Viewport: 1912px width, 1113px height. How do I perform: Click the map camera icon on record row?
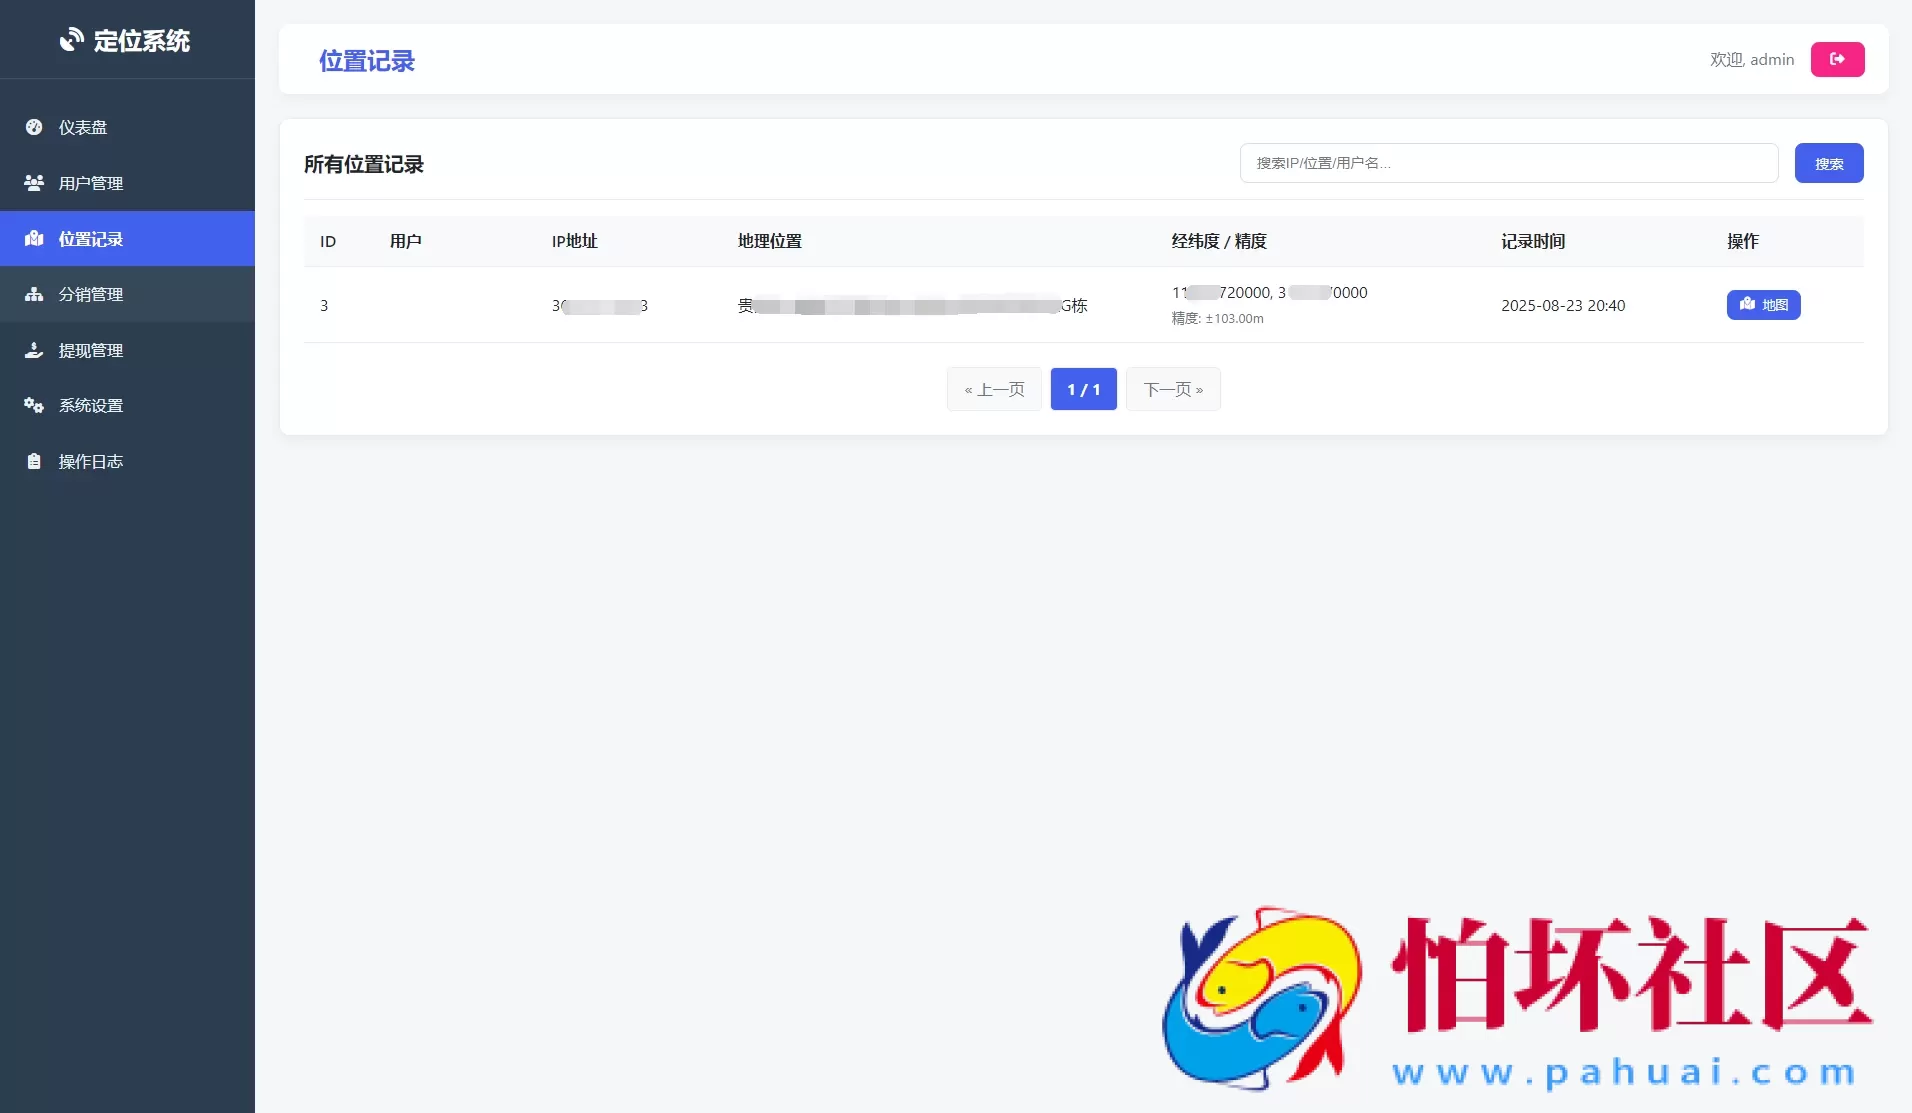pyautogui.click(x=1747, y=305)
